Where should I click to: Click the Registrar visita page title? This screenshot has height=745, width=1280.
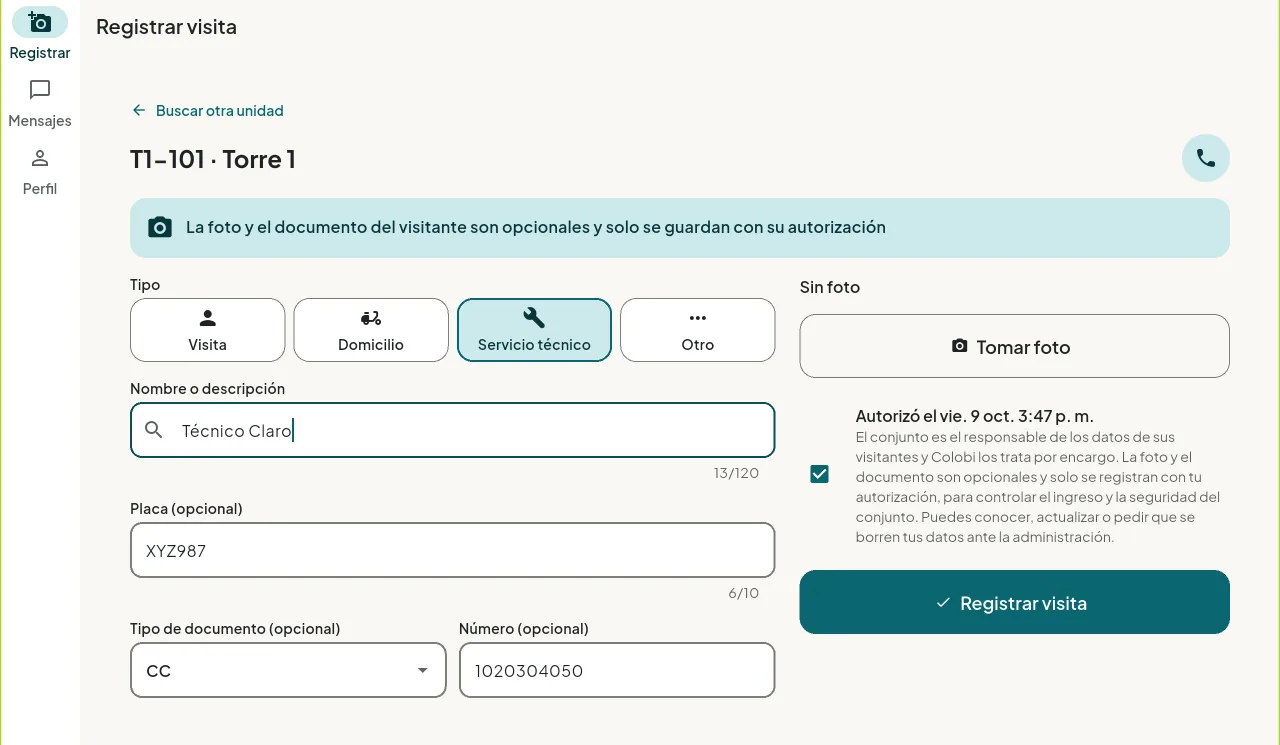click(166, 27)
